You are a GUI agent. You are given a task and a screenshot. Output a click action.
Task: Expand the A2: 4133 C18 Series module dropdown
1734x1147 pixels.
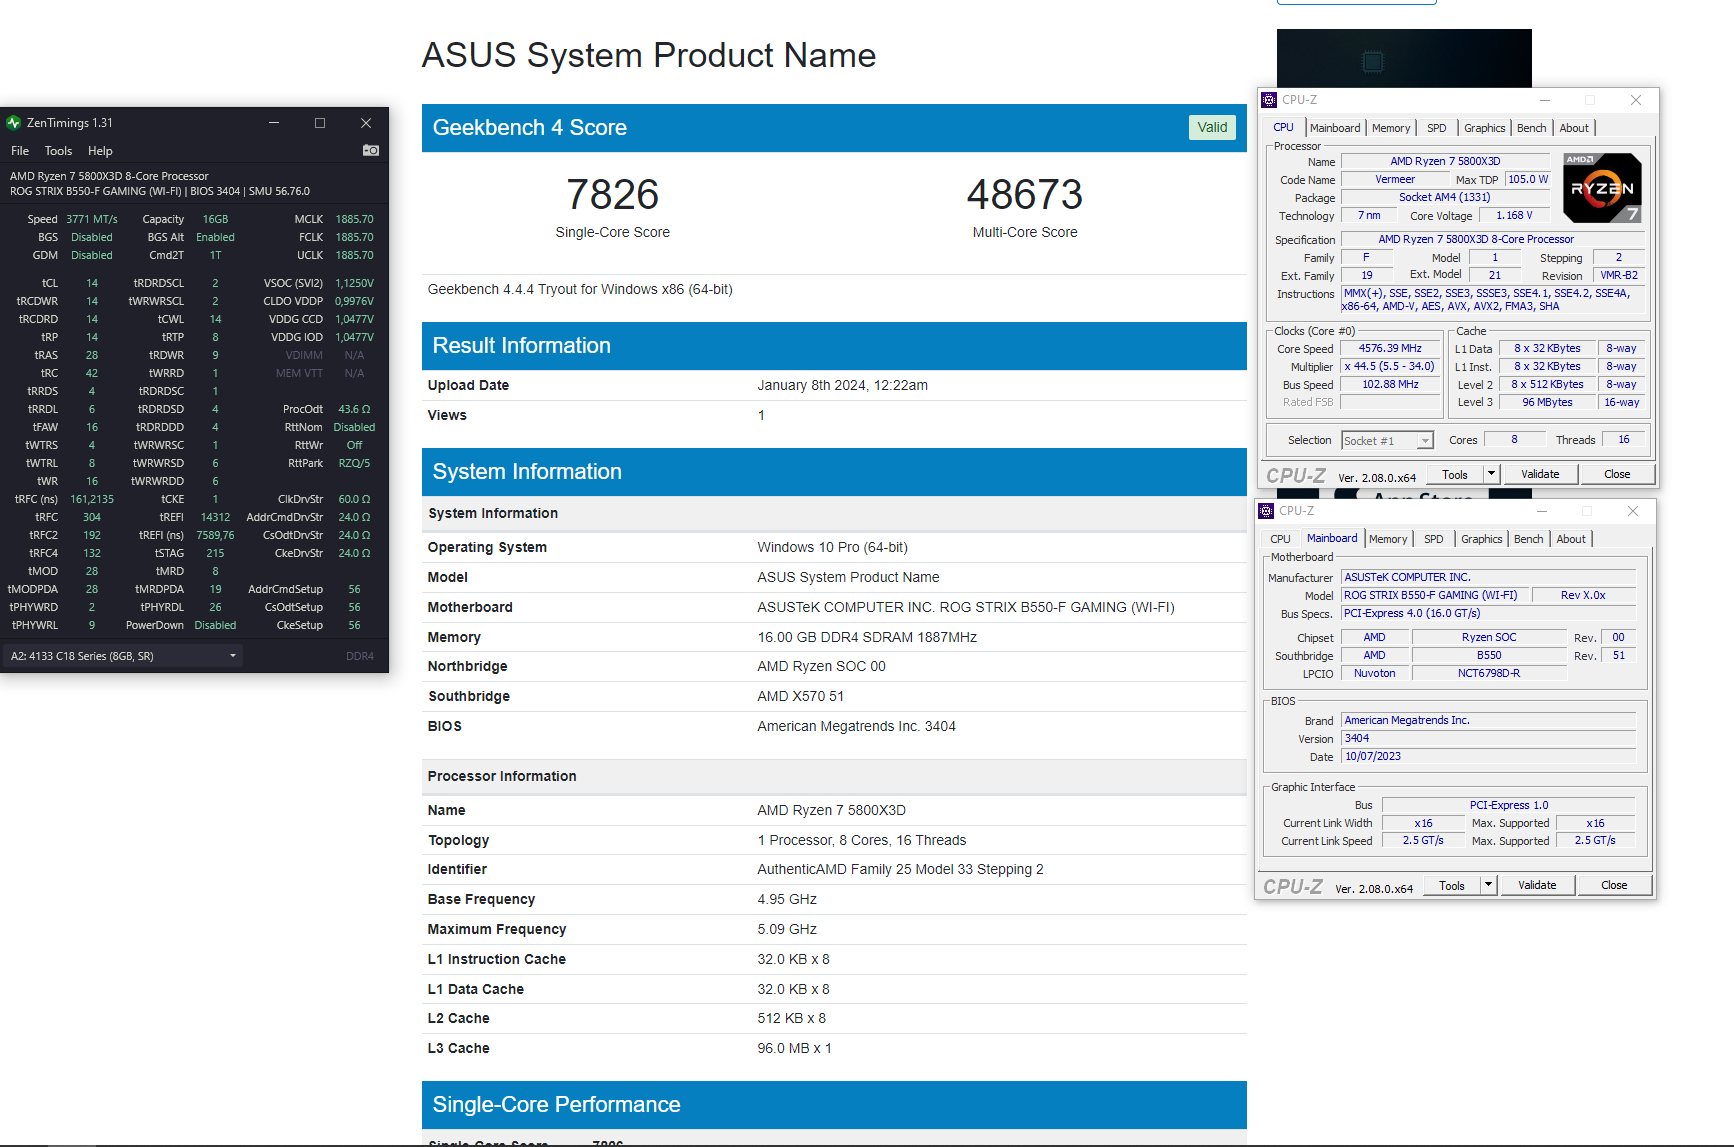coord(123,656)
